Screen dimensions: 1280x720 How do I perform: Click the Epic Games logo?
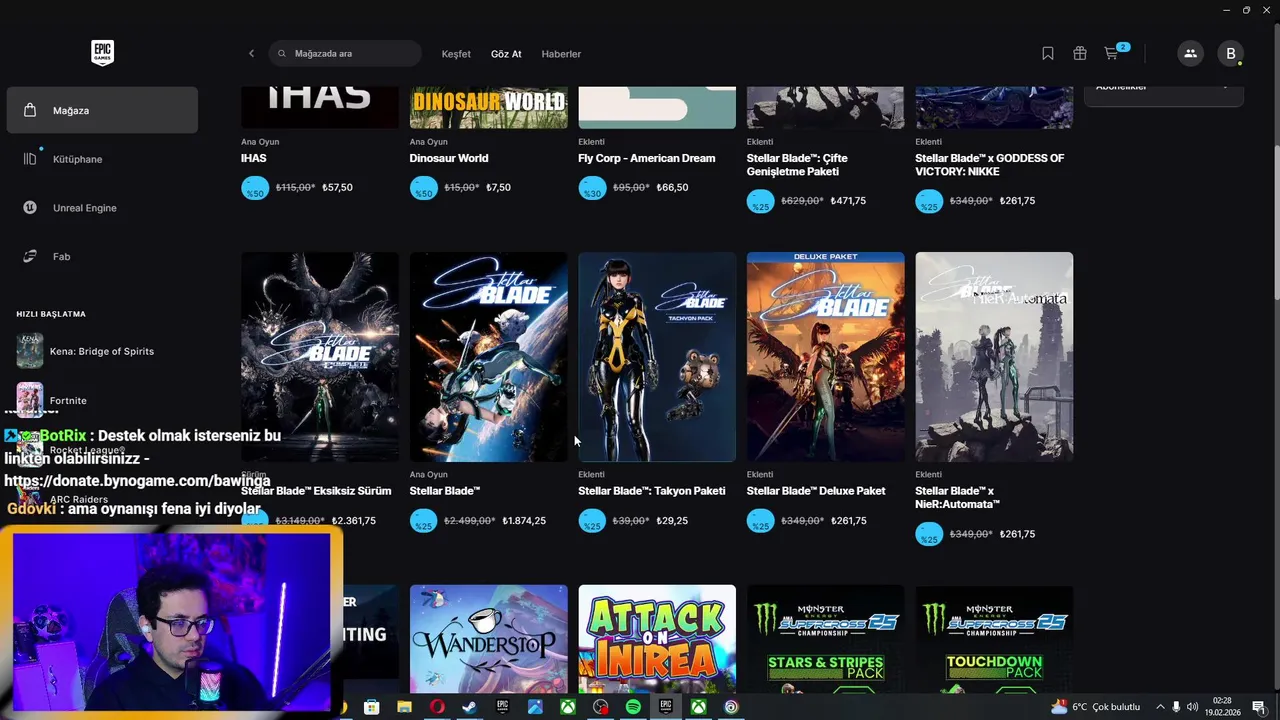click(x=102, y=53)
